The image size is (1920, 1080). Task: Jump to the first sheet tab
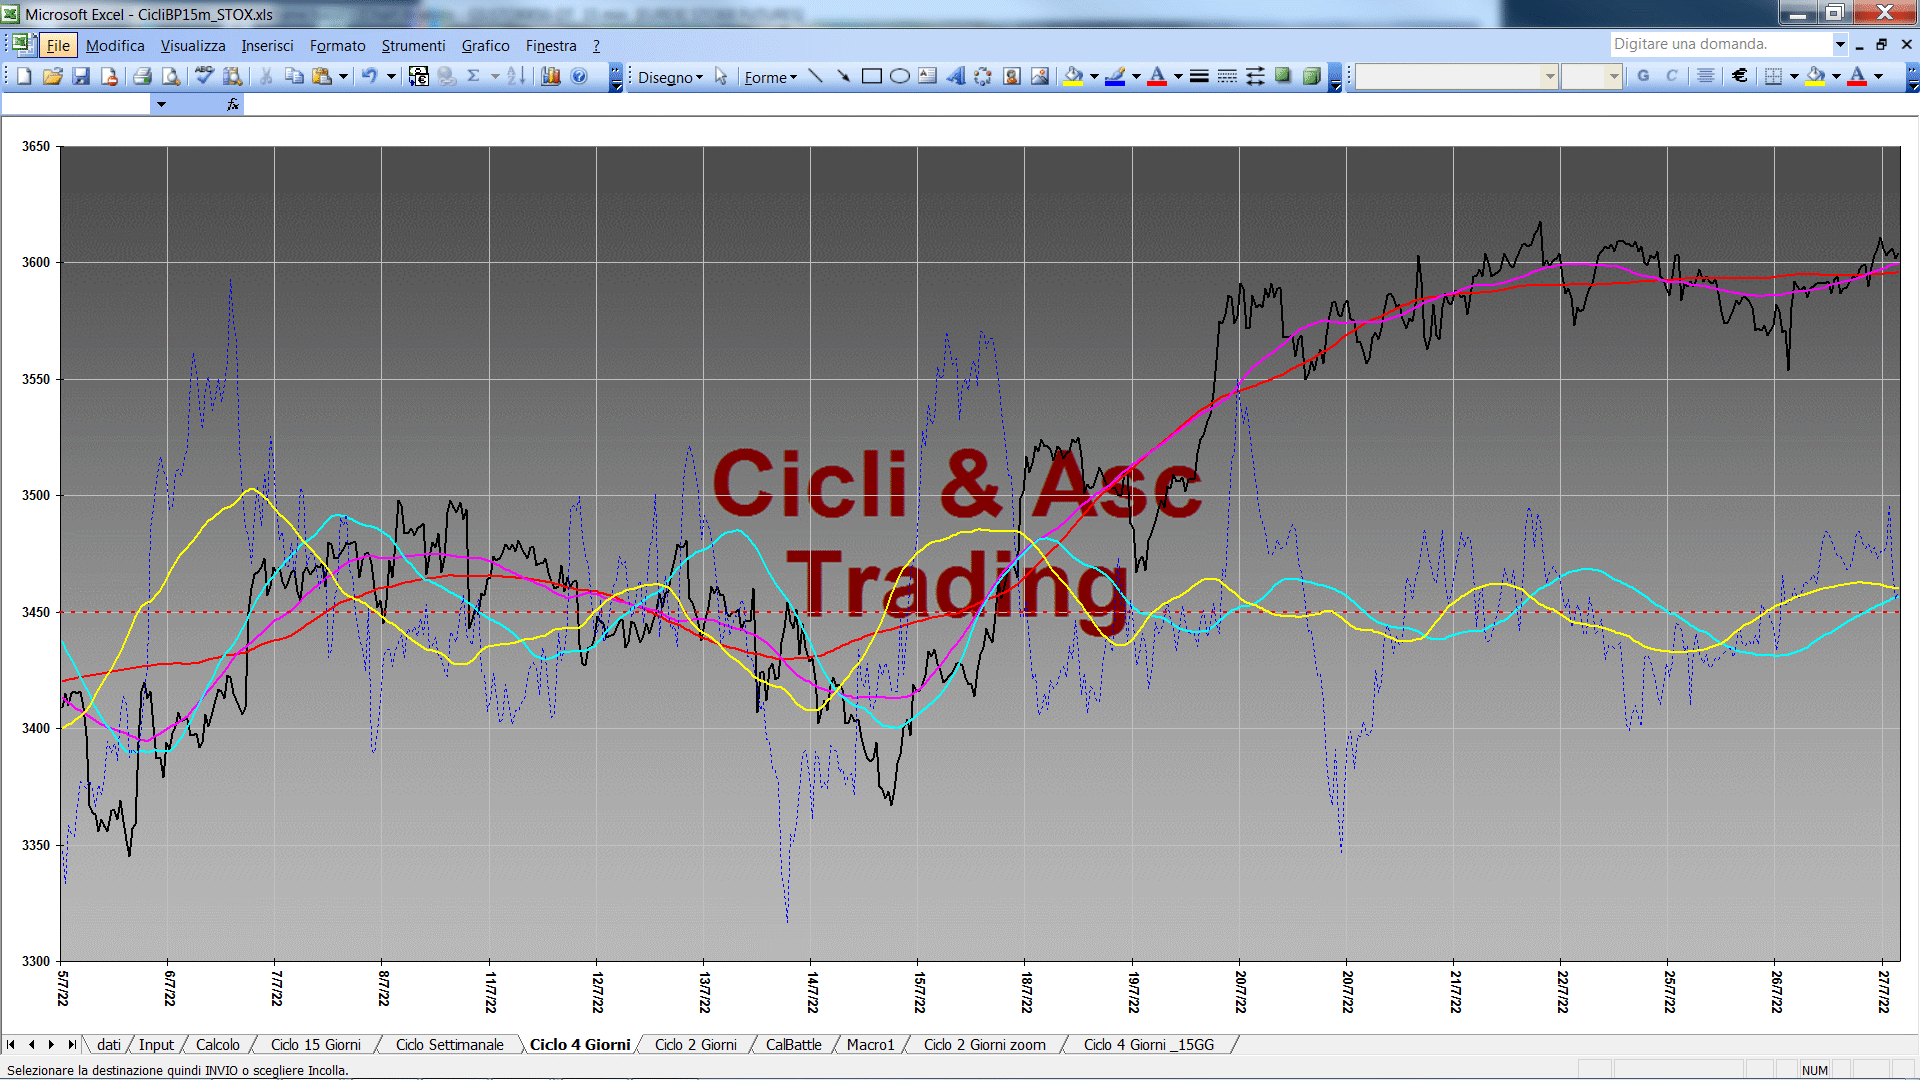(11, 1045)
